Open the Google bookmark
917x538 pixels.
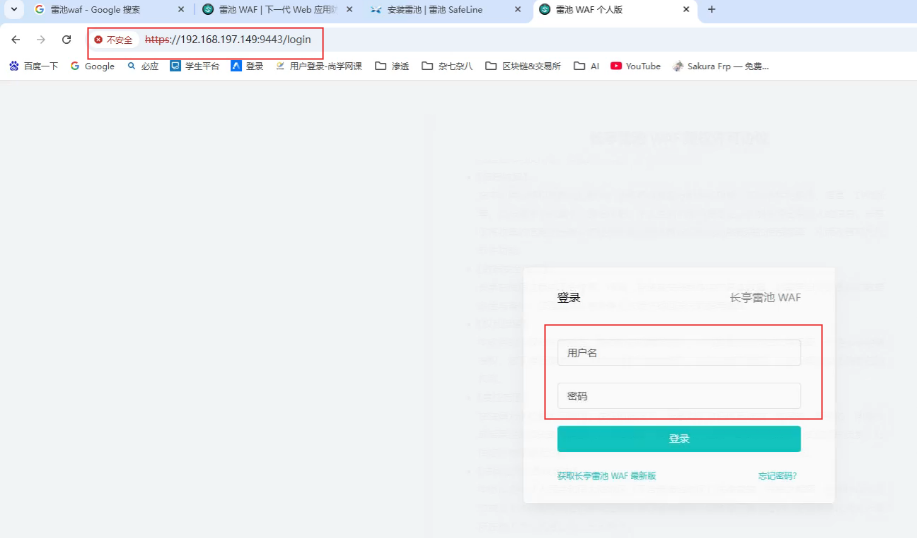click(x=92, y=66)
